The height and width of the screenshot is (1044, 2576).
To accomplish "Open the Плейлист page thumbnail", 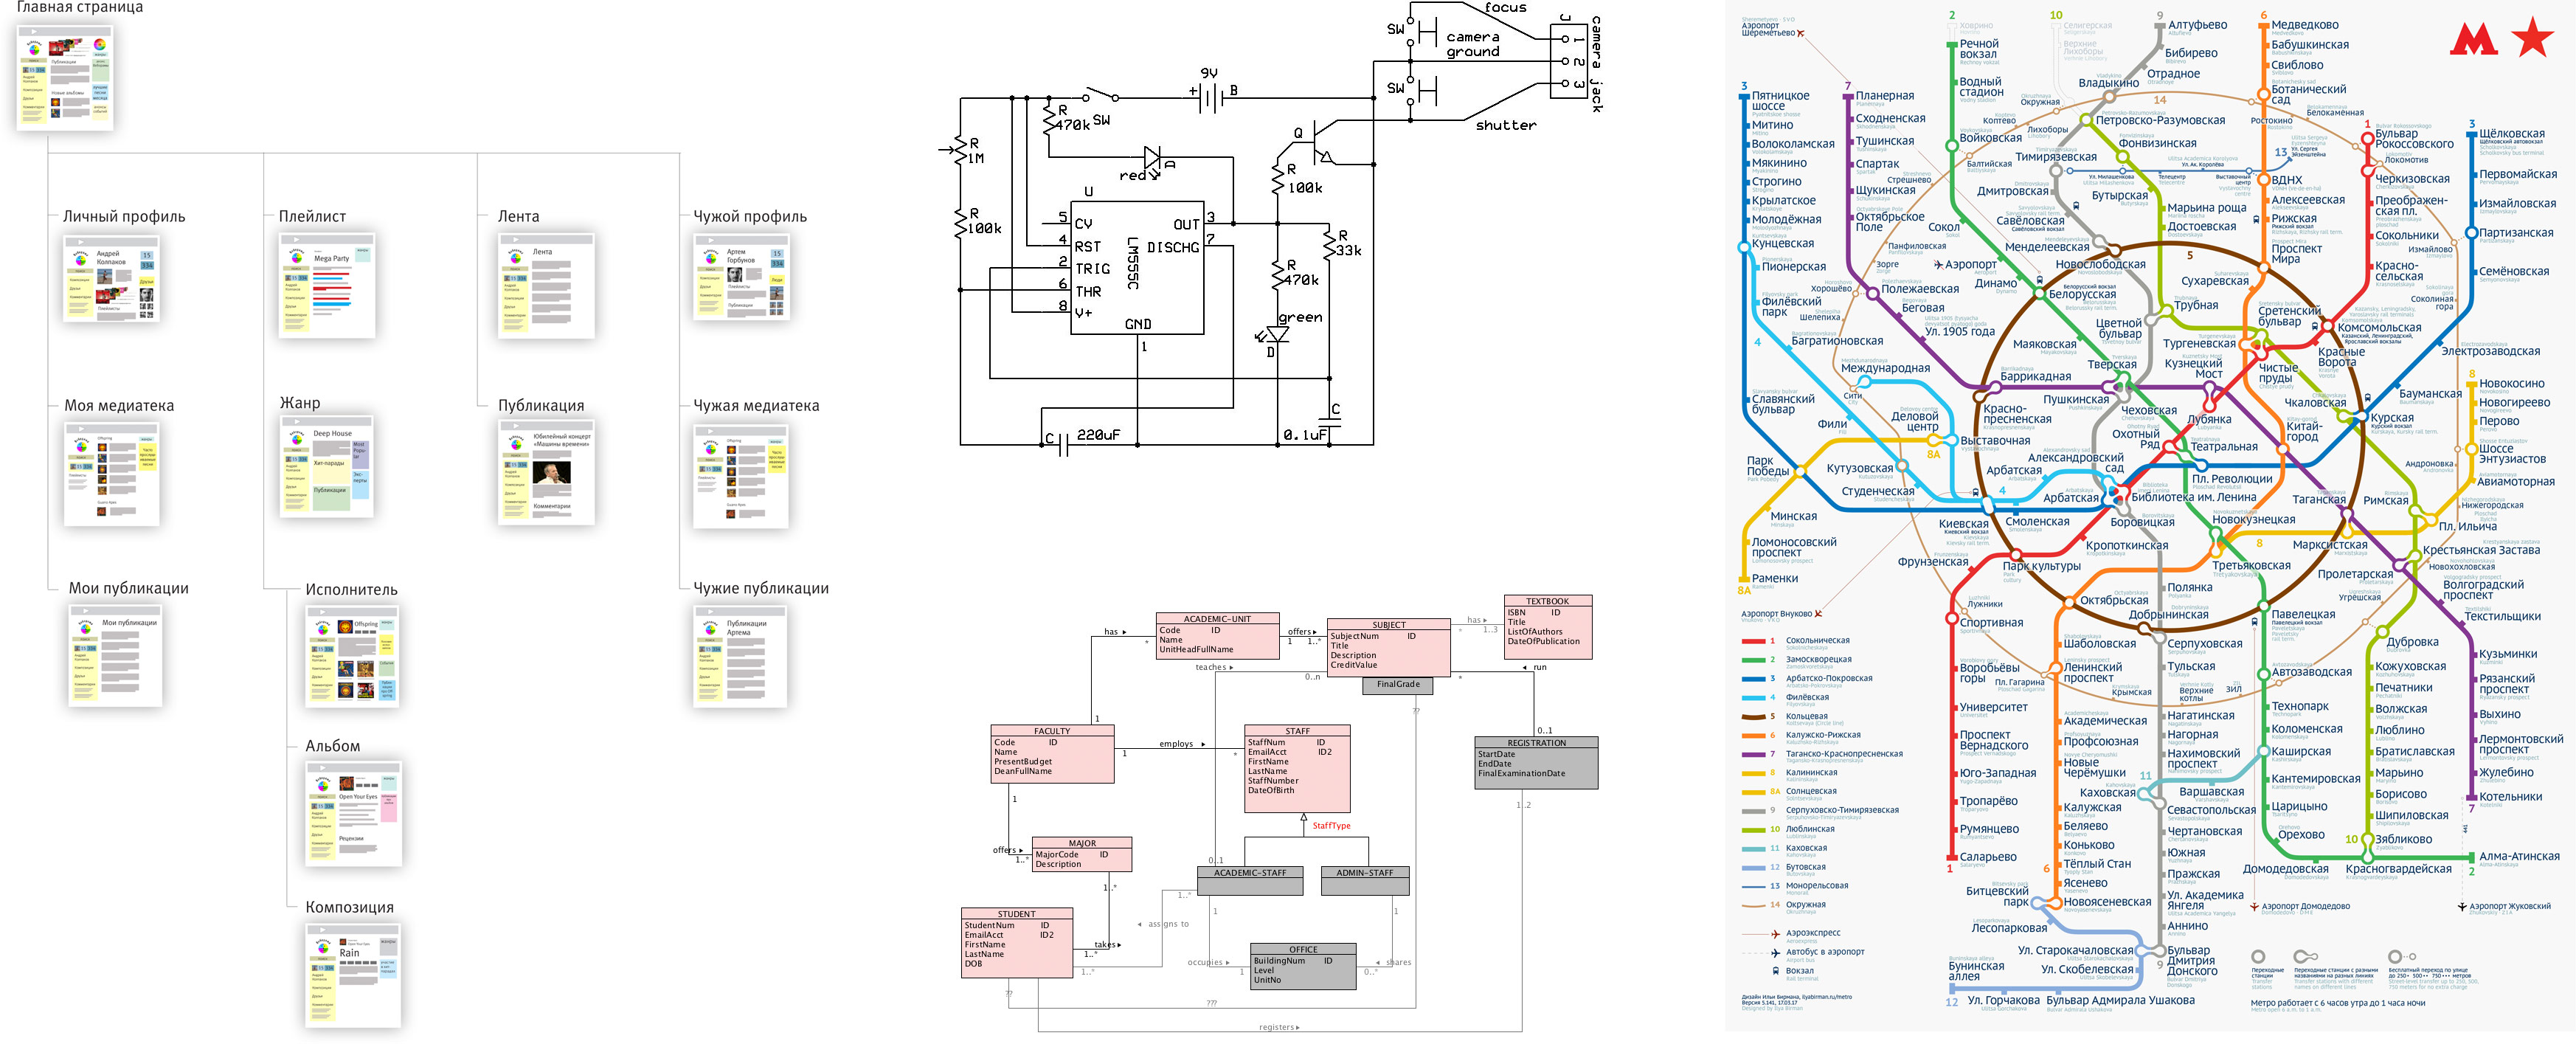I will coord(327,286).
